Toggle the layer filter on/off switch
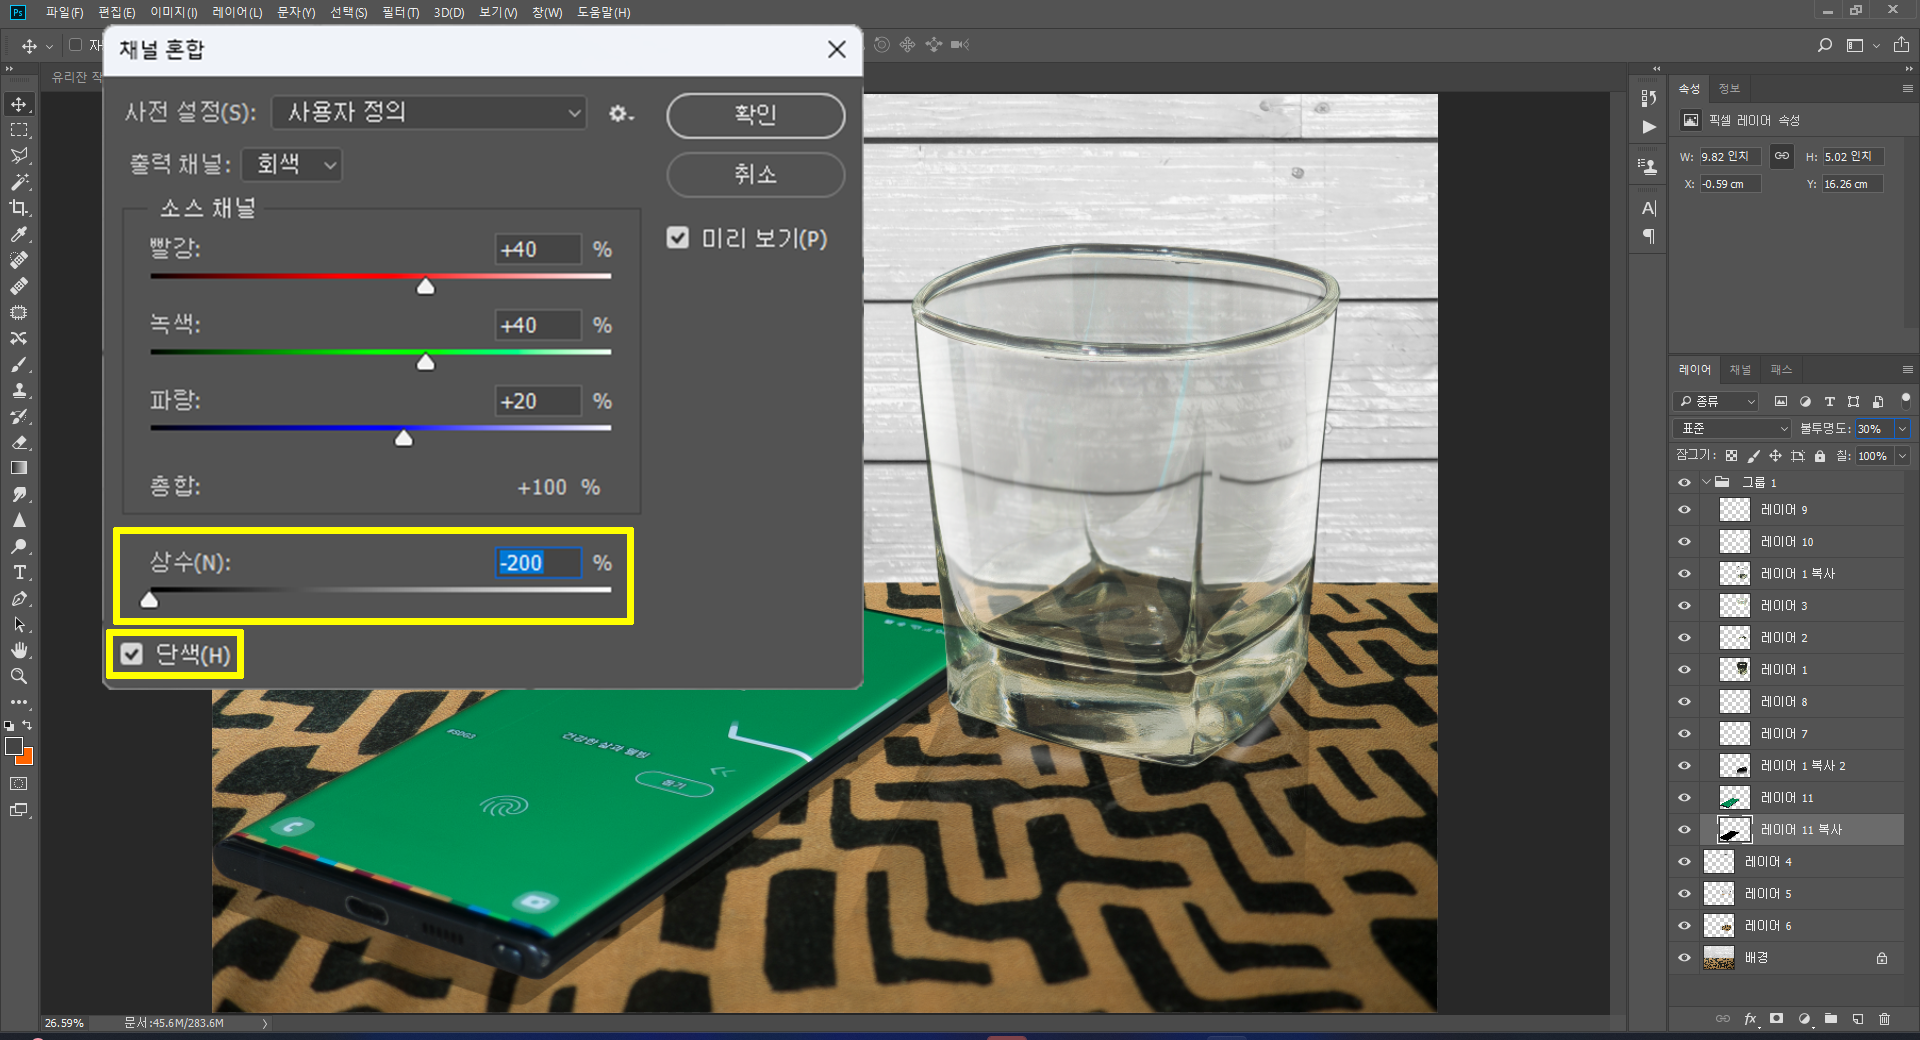Screen dimensions: 1920x1040 (x=1905, y=399)
